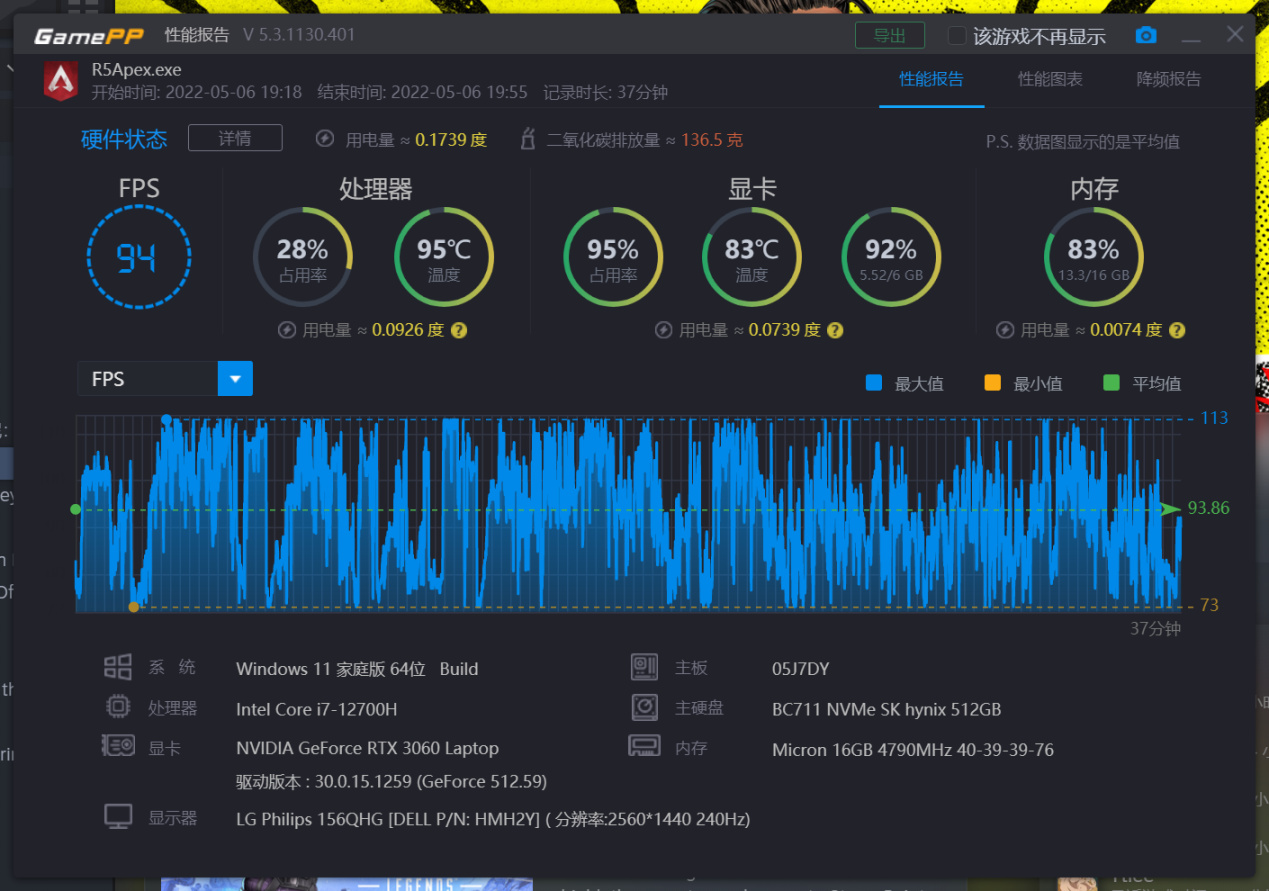Viewport: 1269px width, 891px height.
Task: Switch to the 性能报告 tab
Action: (932, 79)
